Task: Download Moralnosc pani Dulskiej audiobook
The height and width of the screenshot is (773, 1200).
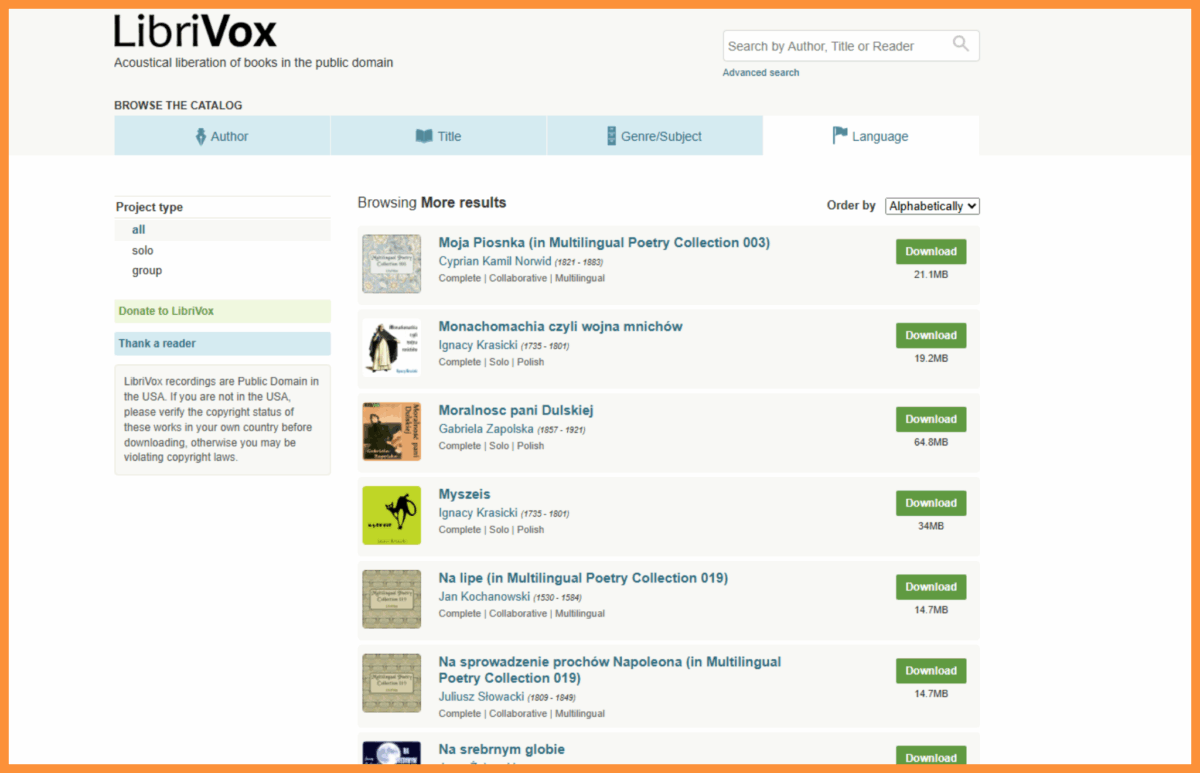Action: click(931, 420)
